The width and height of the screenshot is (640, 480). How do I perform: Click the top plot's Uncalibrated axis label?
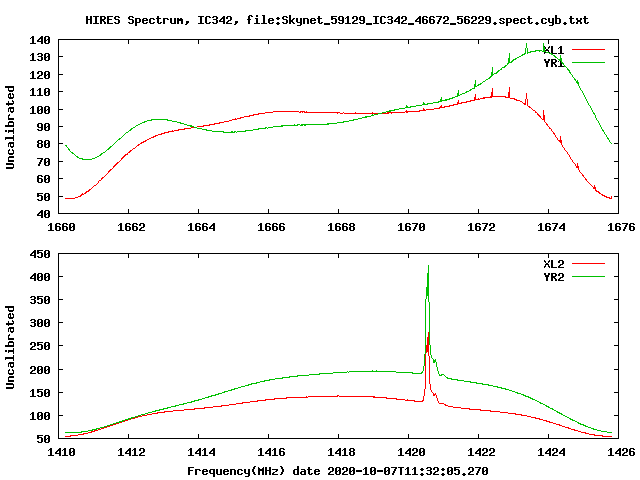[x=10, y=127]
